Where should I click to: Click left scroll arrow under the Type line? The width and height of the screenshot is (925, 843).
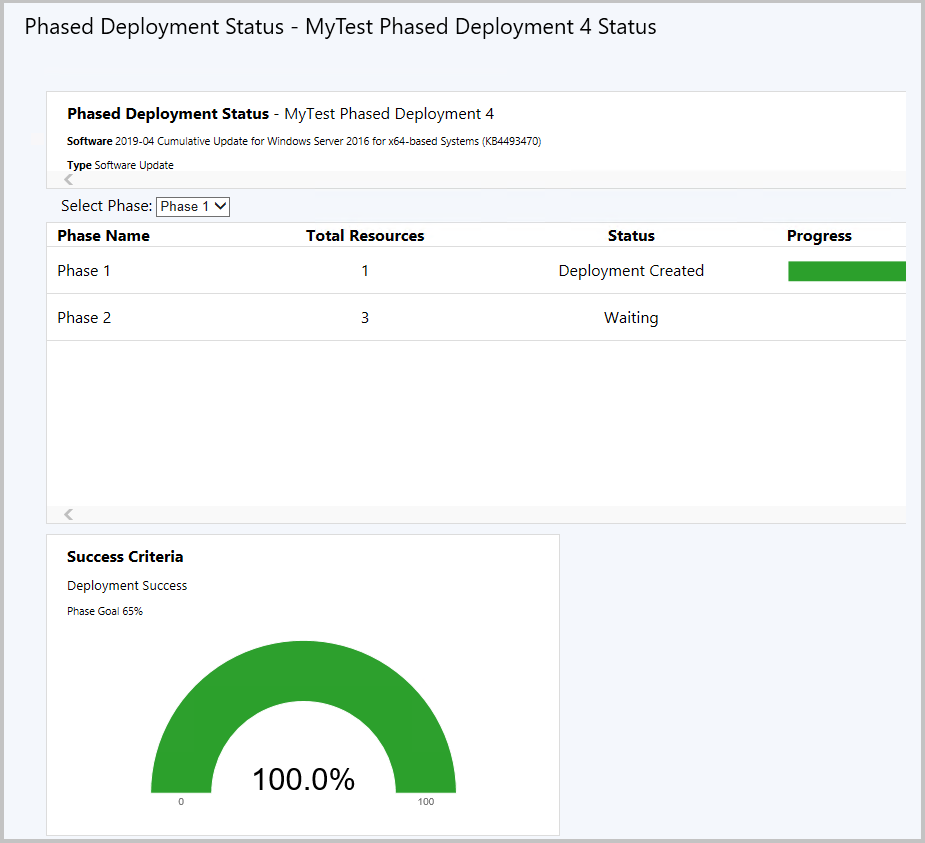(x=68, y=180)
